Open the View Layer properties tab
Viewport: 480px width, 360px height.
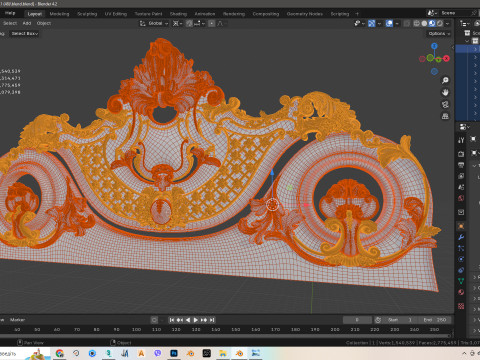coord(461,176)
